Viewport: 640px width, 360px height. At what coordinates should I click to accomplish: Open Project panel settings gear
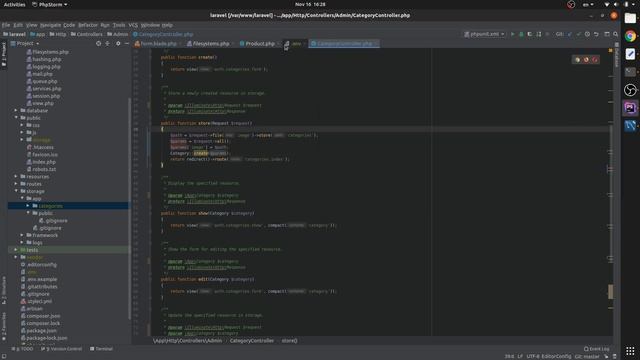(118, 43)
